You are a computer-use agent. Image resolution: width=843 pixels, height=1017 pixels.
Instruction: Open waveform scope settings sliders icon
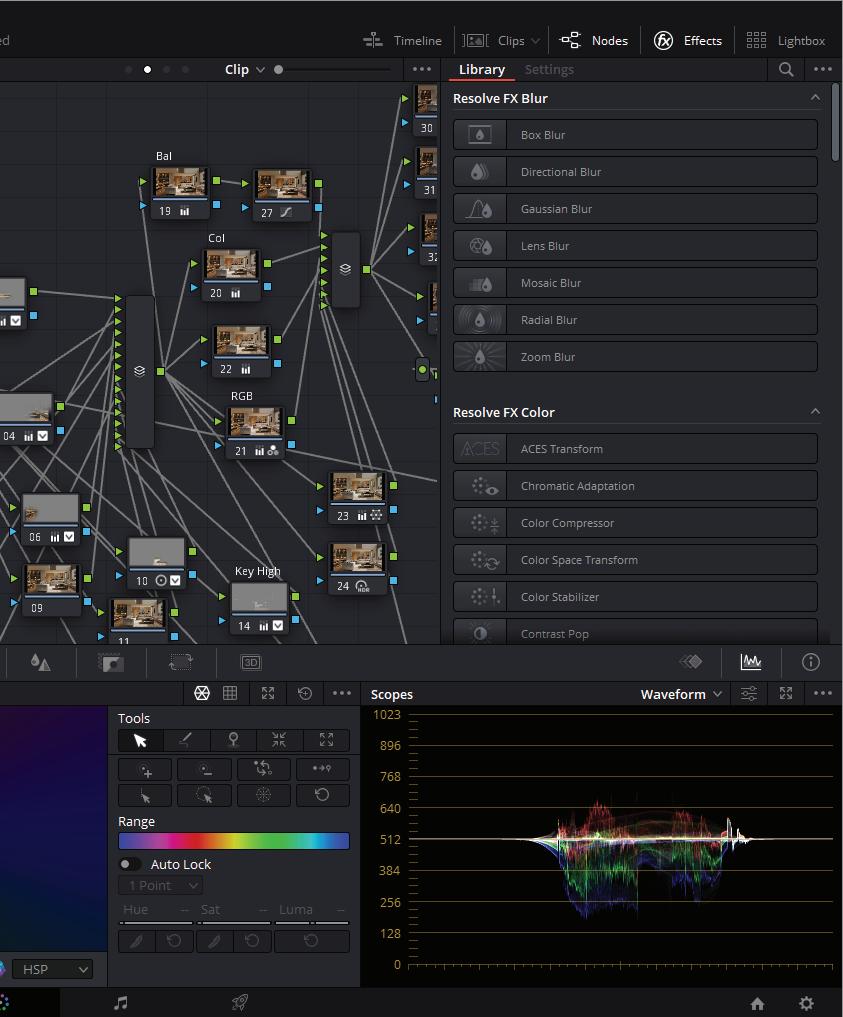(x=749, y=693)
